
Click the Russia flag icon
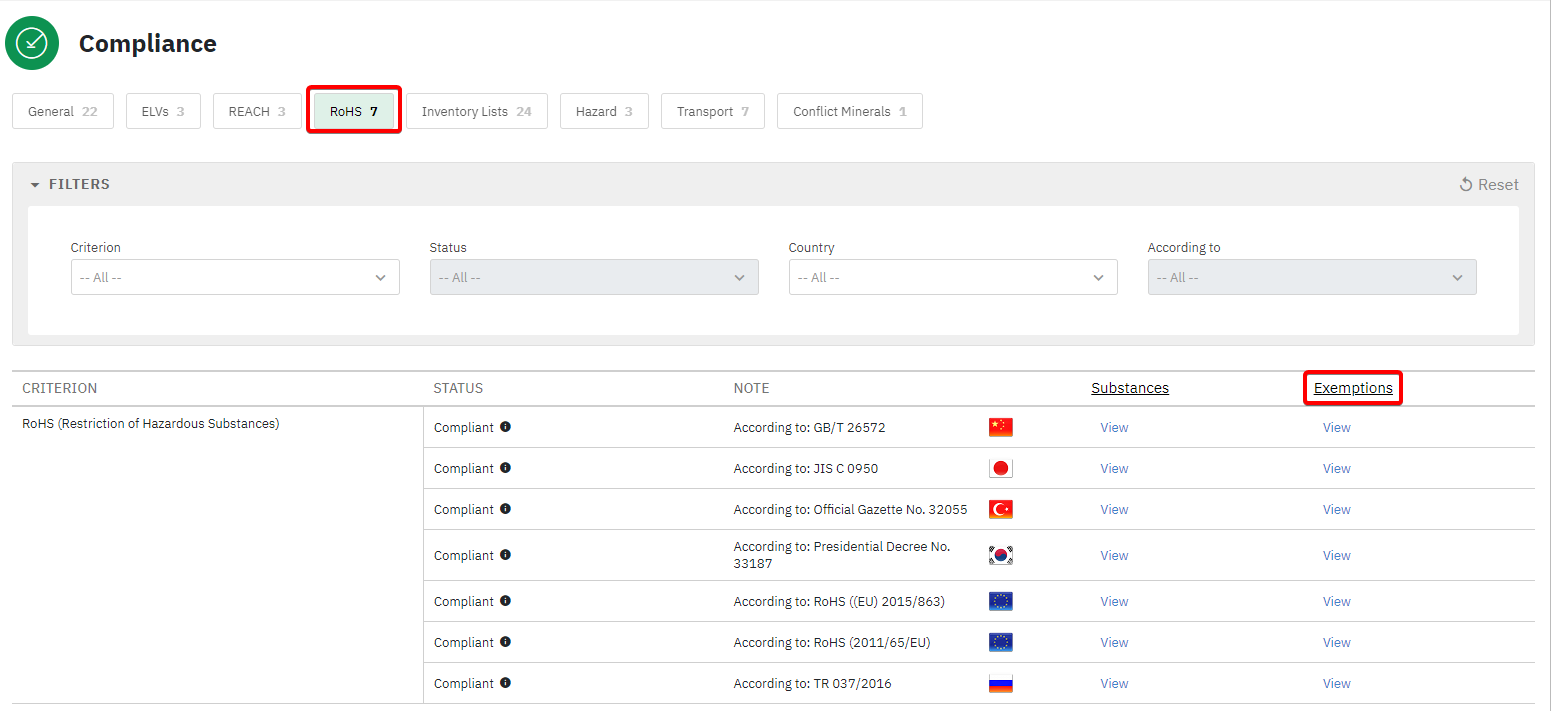(x=1000, y=683)
